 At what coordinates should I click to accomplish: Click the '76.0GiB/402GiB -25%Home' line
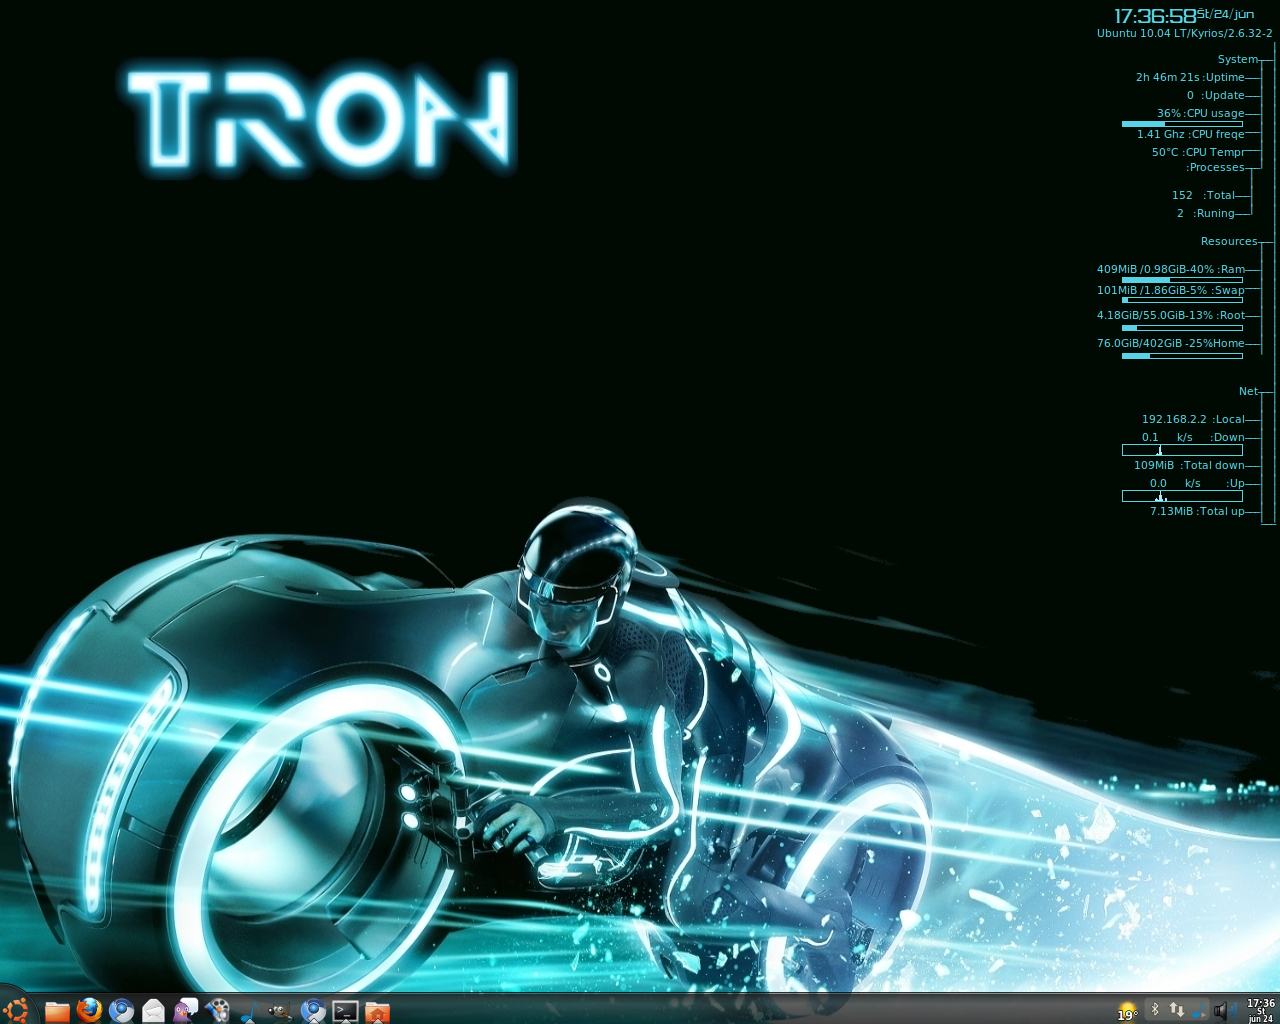[1171, 343]
